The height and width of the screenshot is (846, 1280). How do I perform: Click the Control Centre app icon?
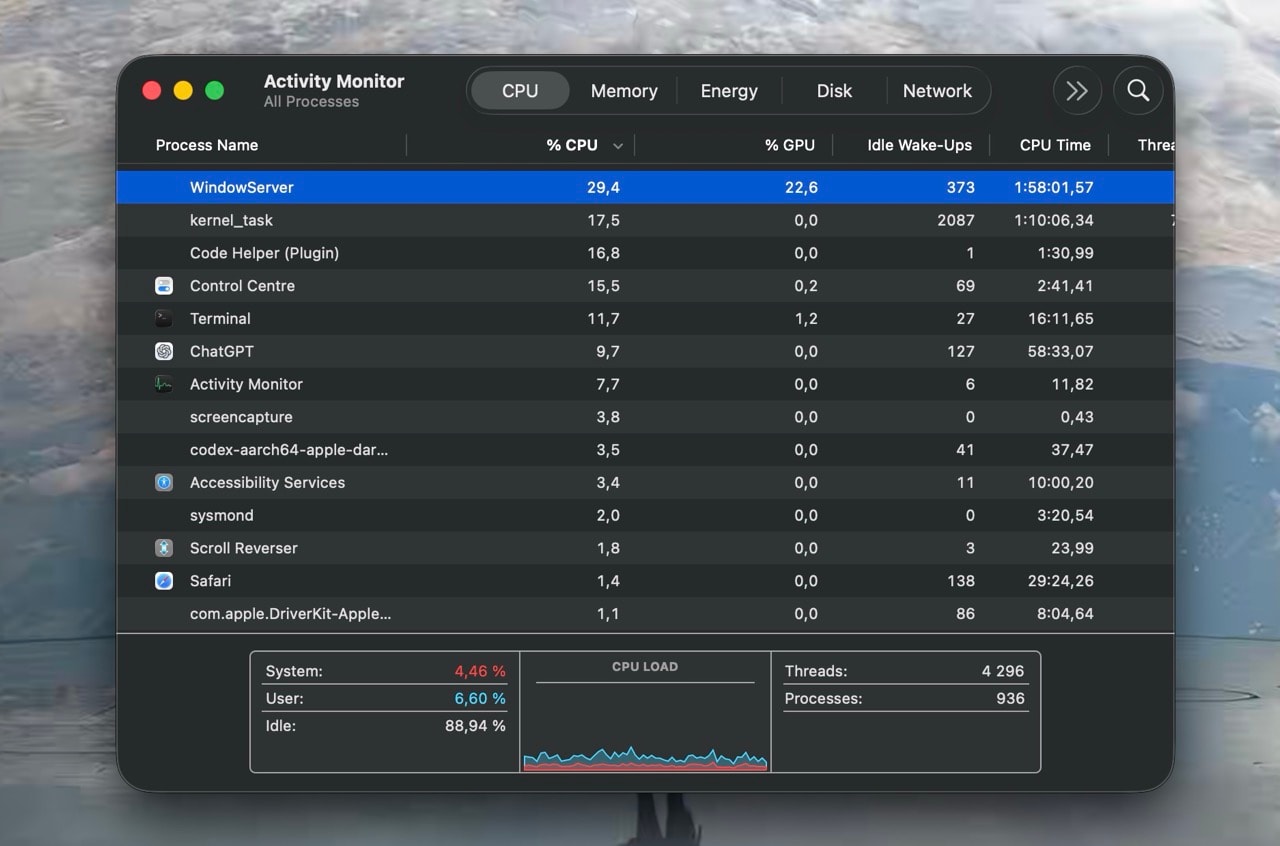point(164,286)
